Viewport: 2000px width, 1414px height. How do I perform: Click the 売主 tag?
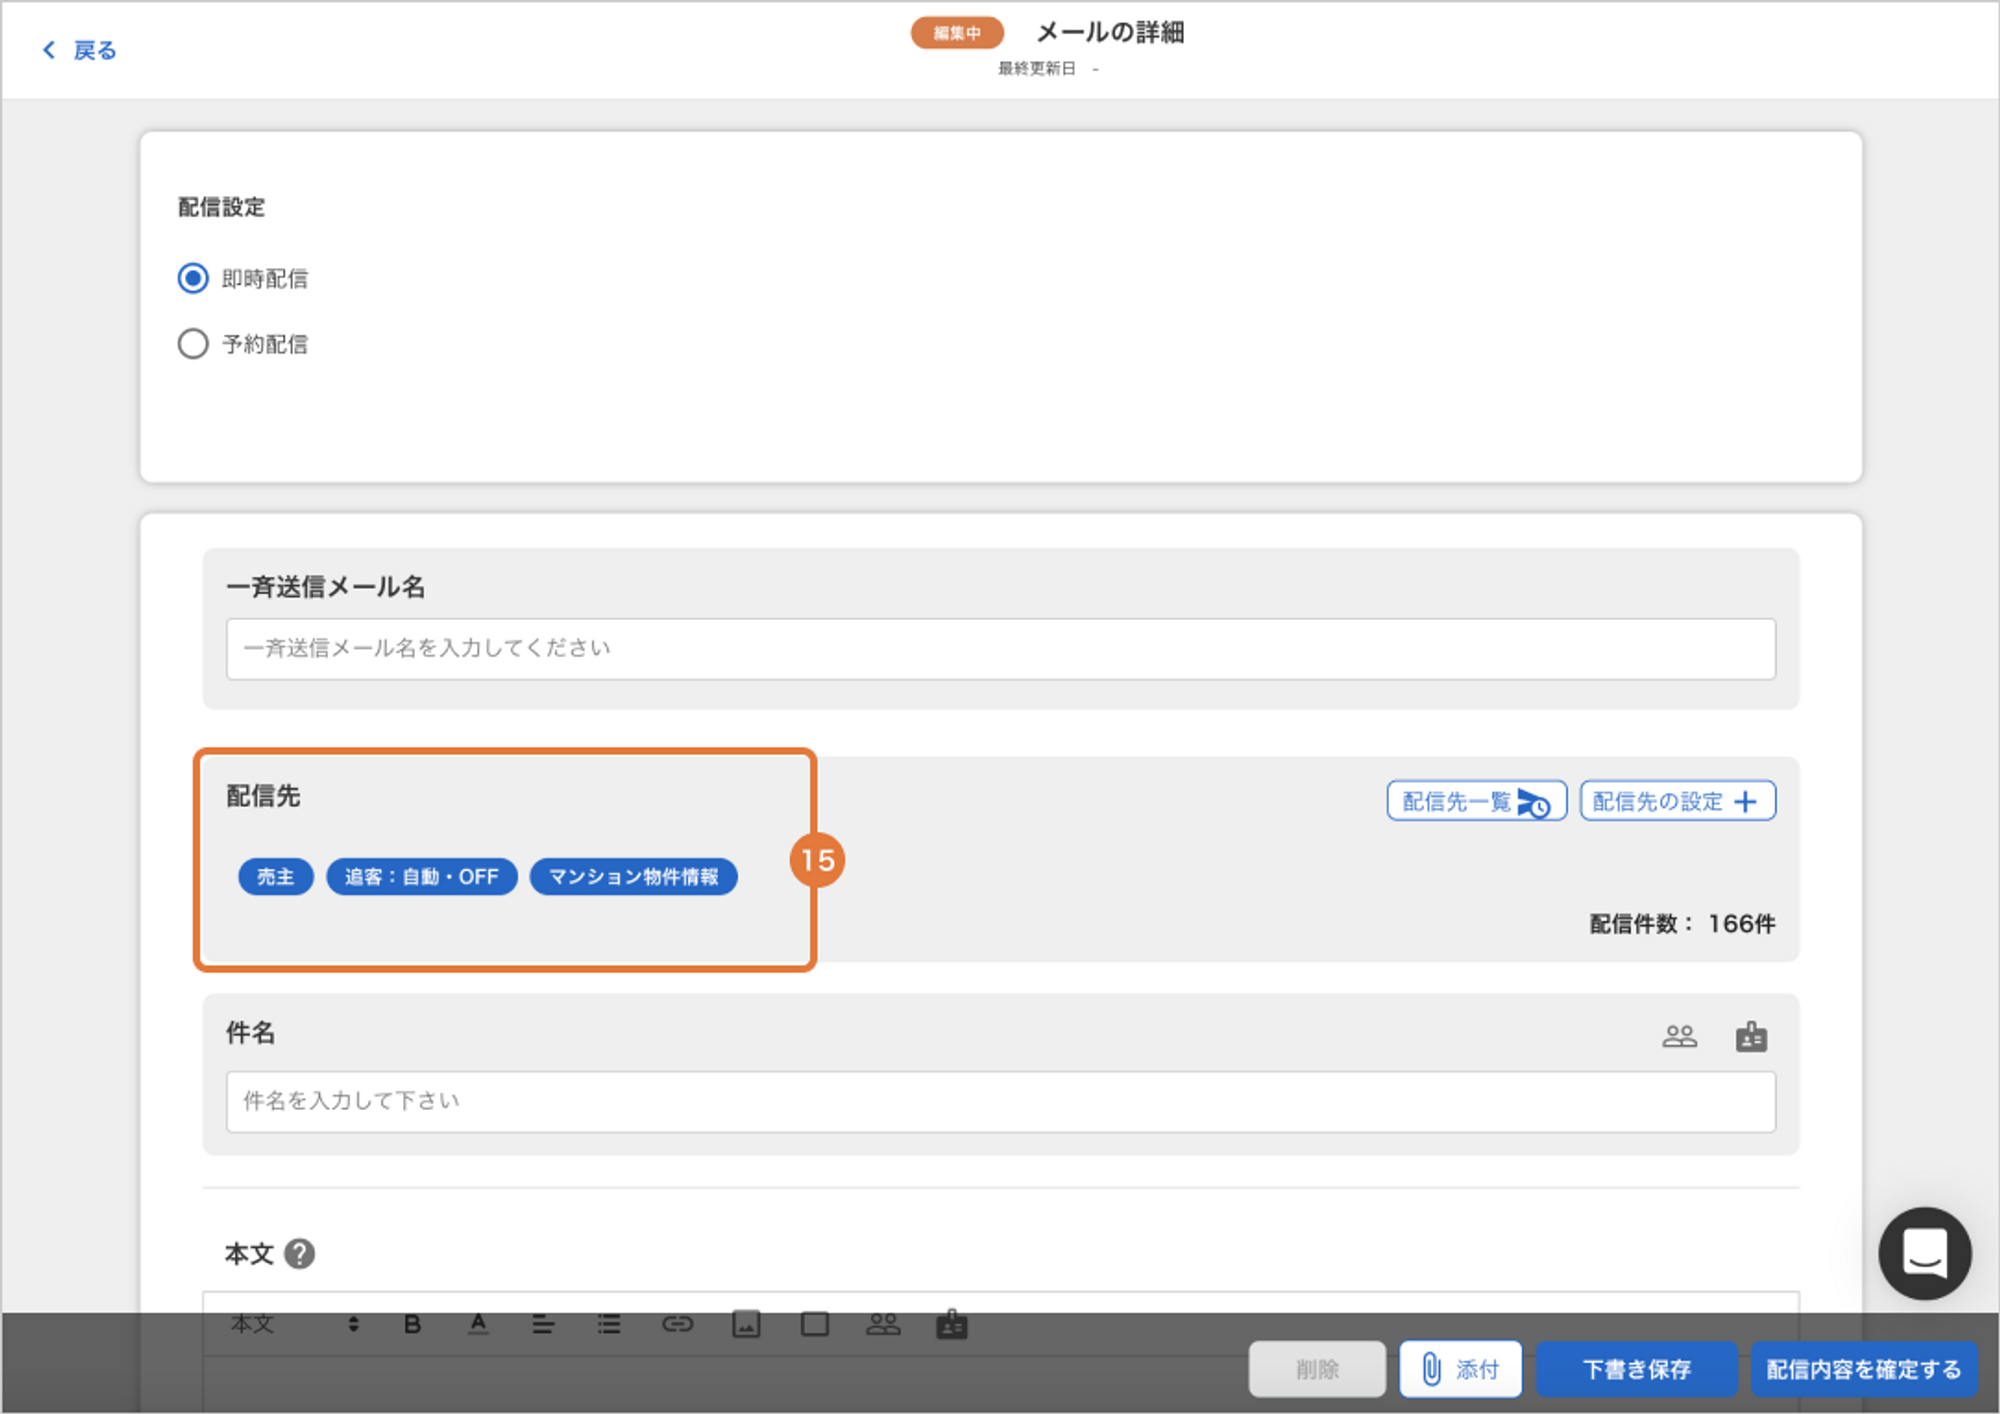click(275, 877)
